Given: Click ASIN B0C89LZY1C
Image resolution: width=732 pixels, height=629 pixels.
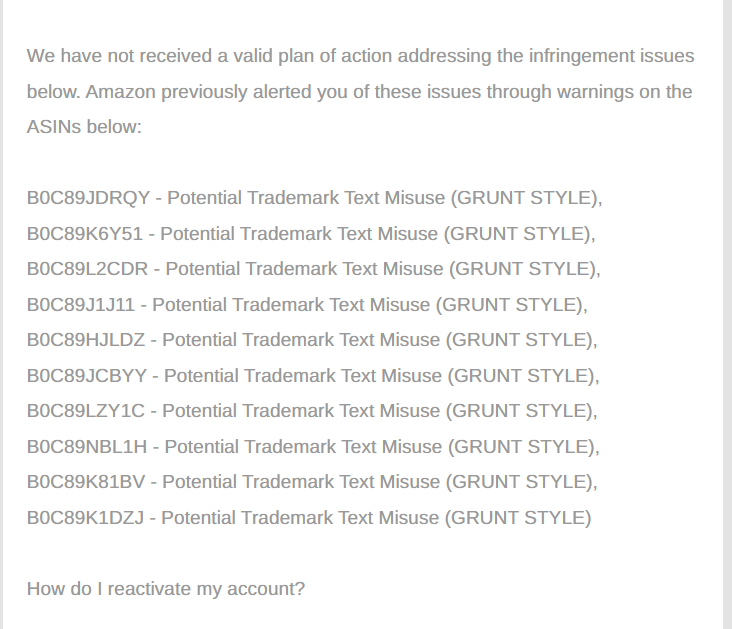Looking at the screenshot, I should 85,411.
